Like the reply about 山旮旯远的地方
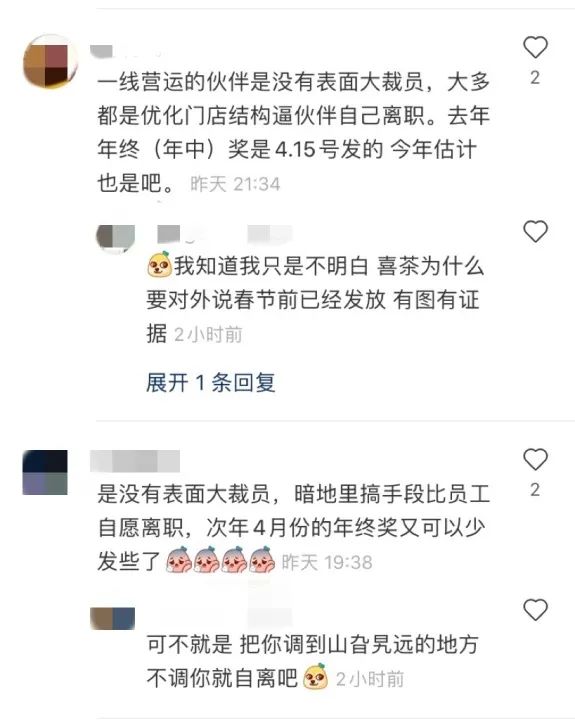Viewport: 575px width, 720px height. tap(536, 610)
